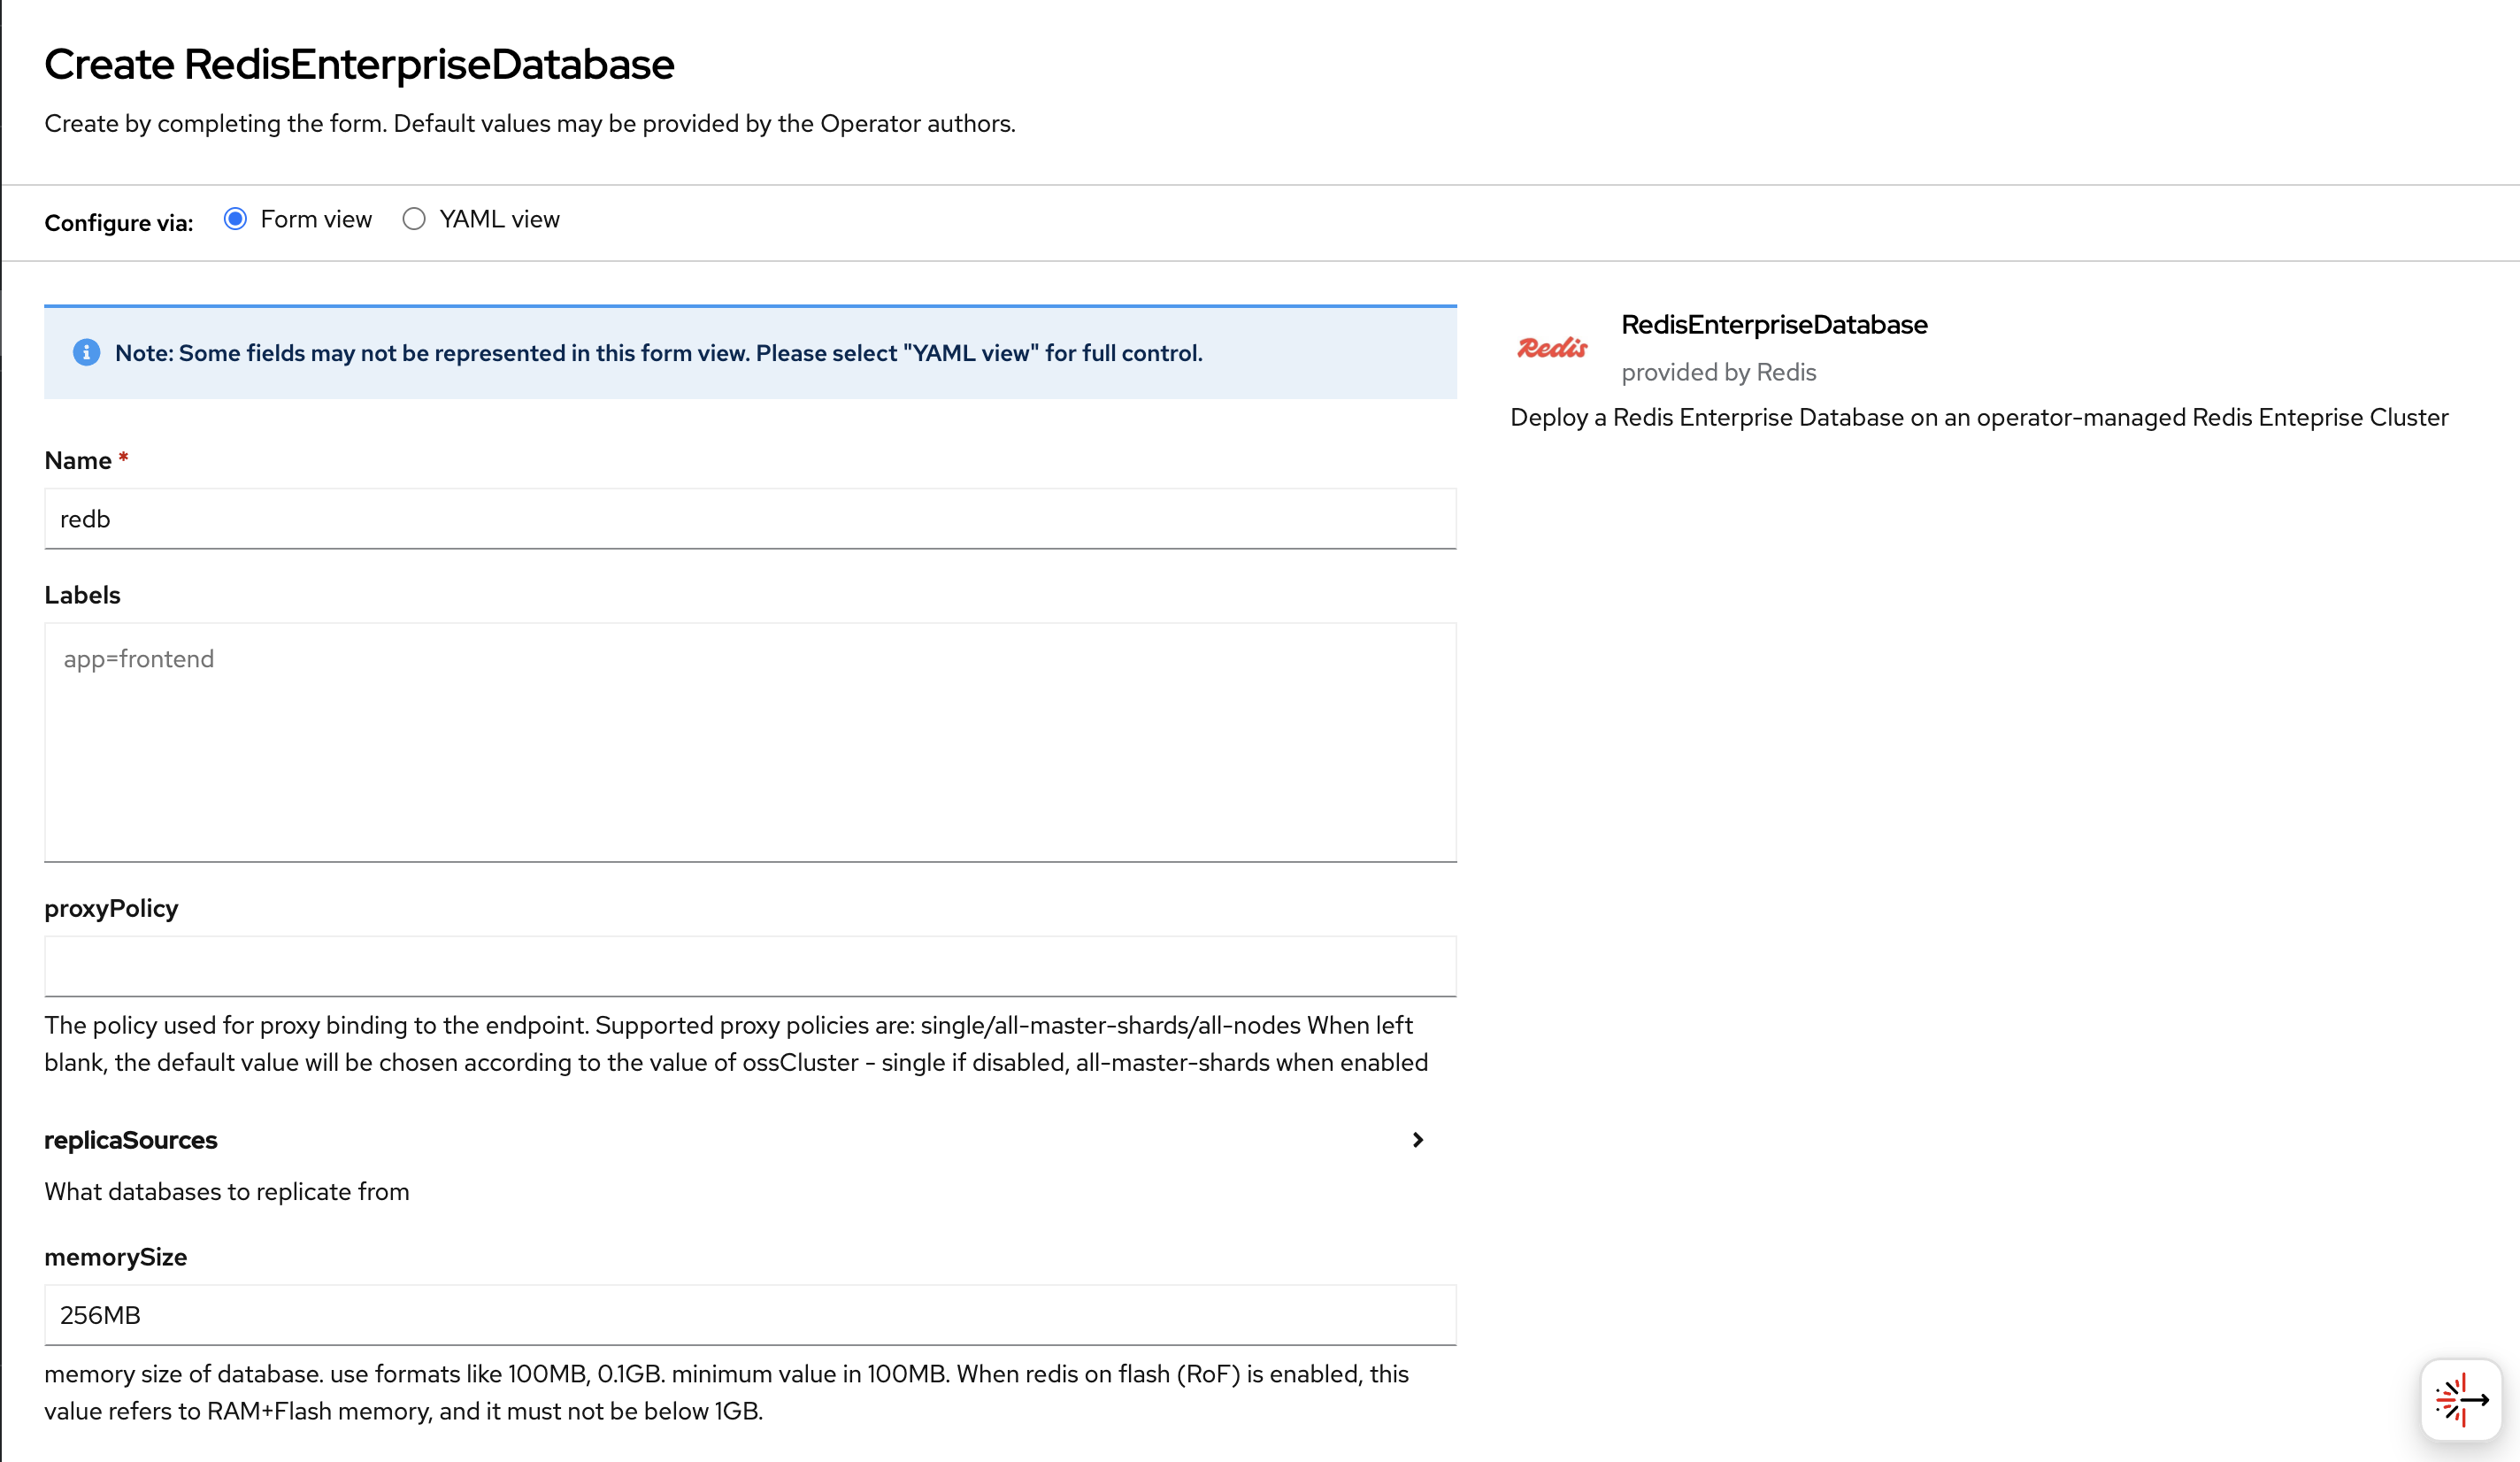The width and height of the screenshot is (2520, 1462).
Task: Click the Labels text area
Action: click(x=750, y=742)
